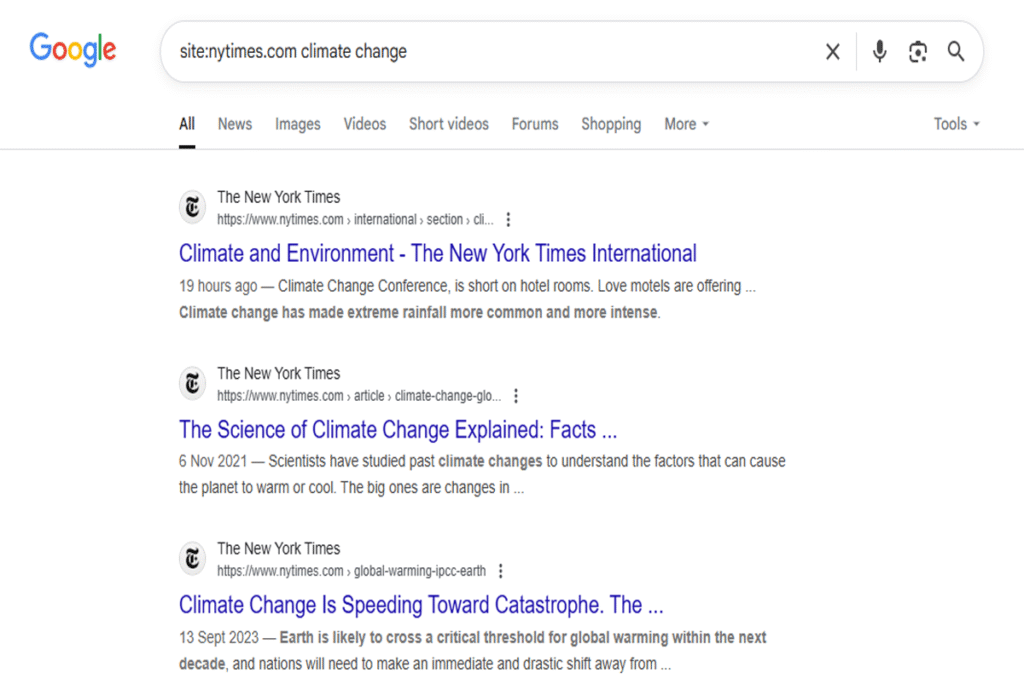The width and height of the screenshot is (1024, 685).
Task: Switch to the Shopping tab
Action: [611, 124]
